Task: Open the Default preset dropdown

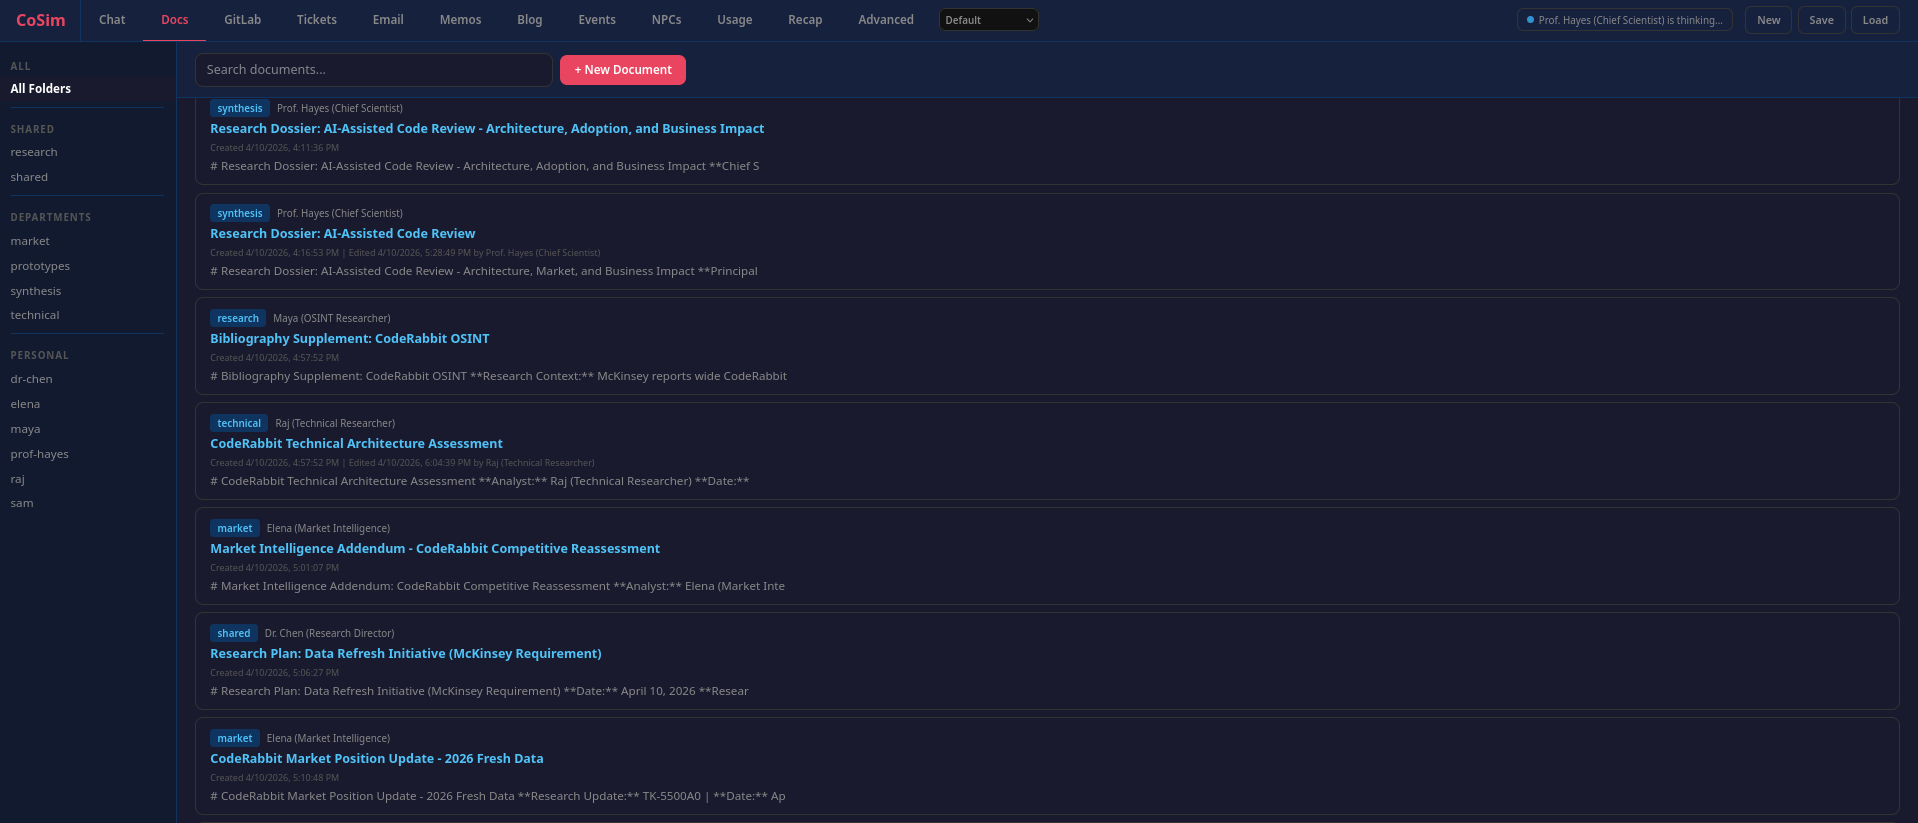Action: (988, 20)
